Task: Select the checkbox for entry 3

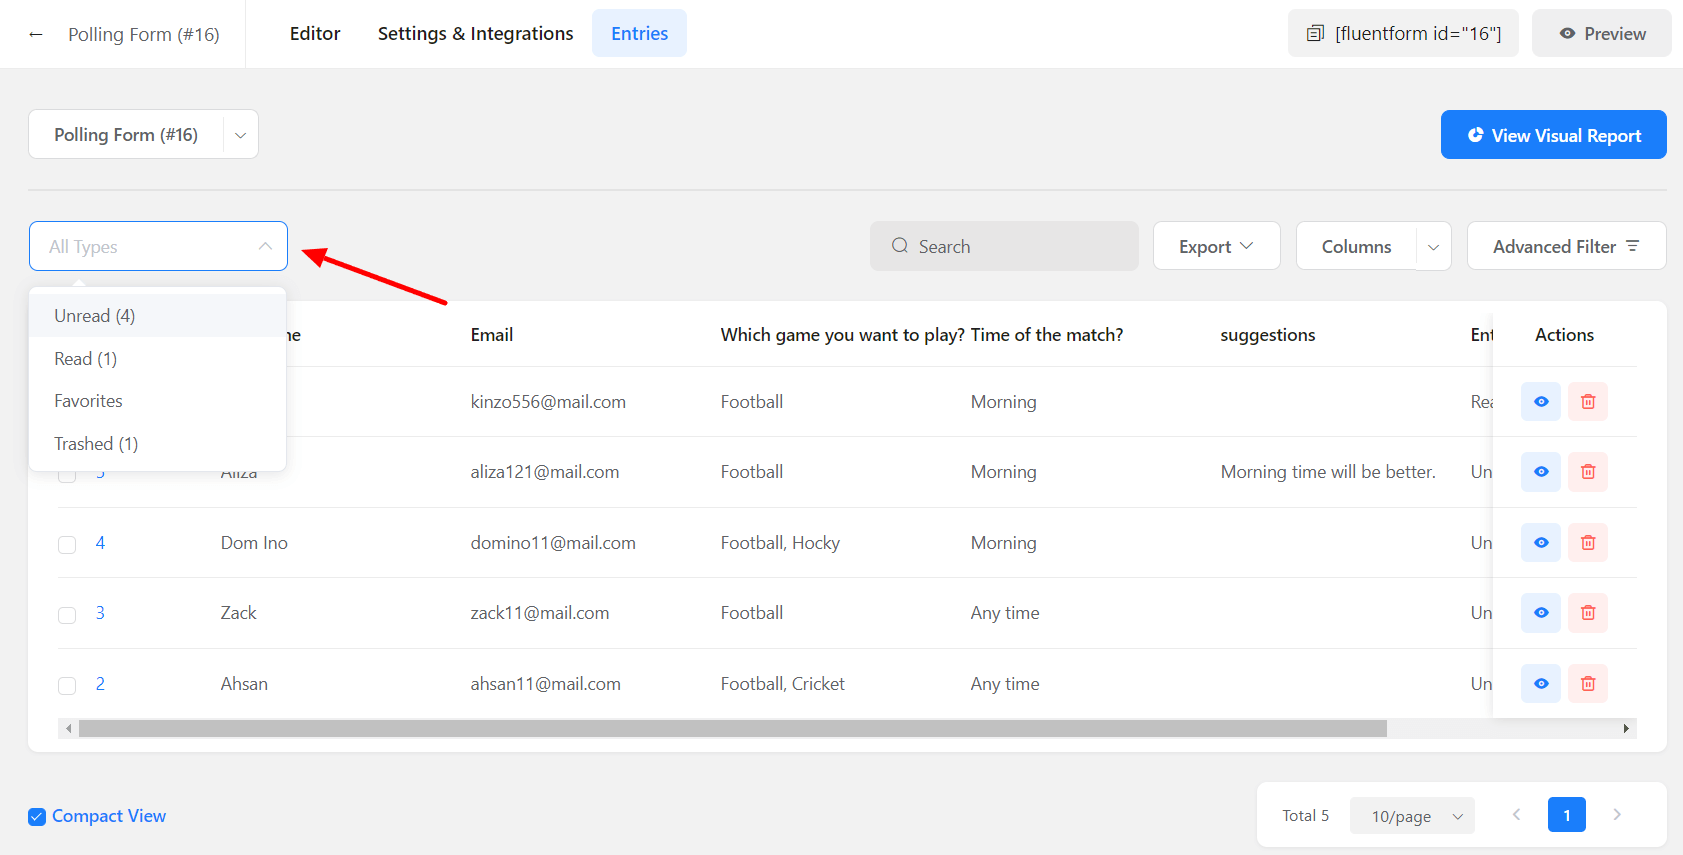Action: [x=67, y=615]
